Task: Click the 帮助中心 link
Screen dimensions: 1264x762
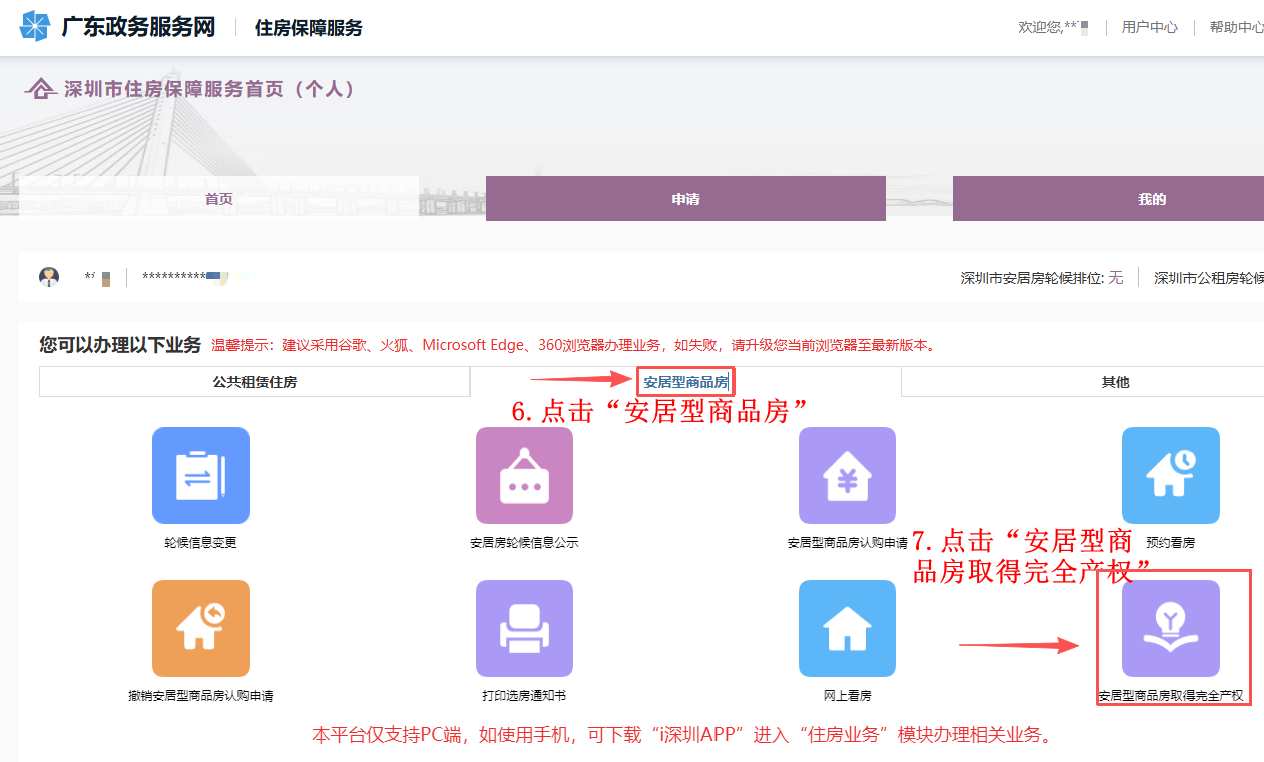Action: point(1236,28)
